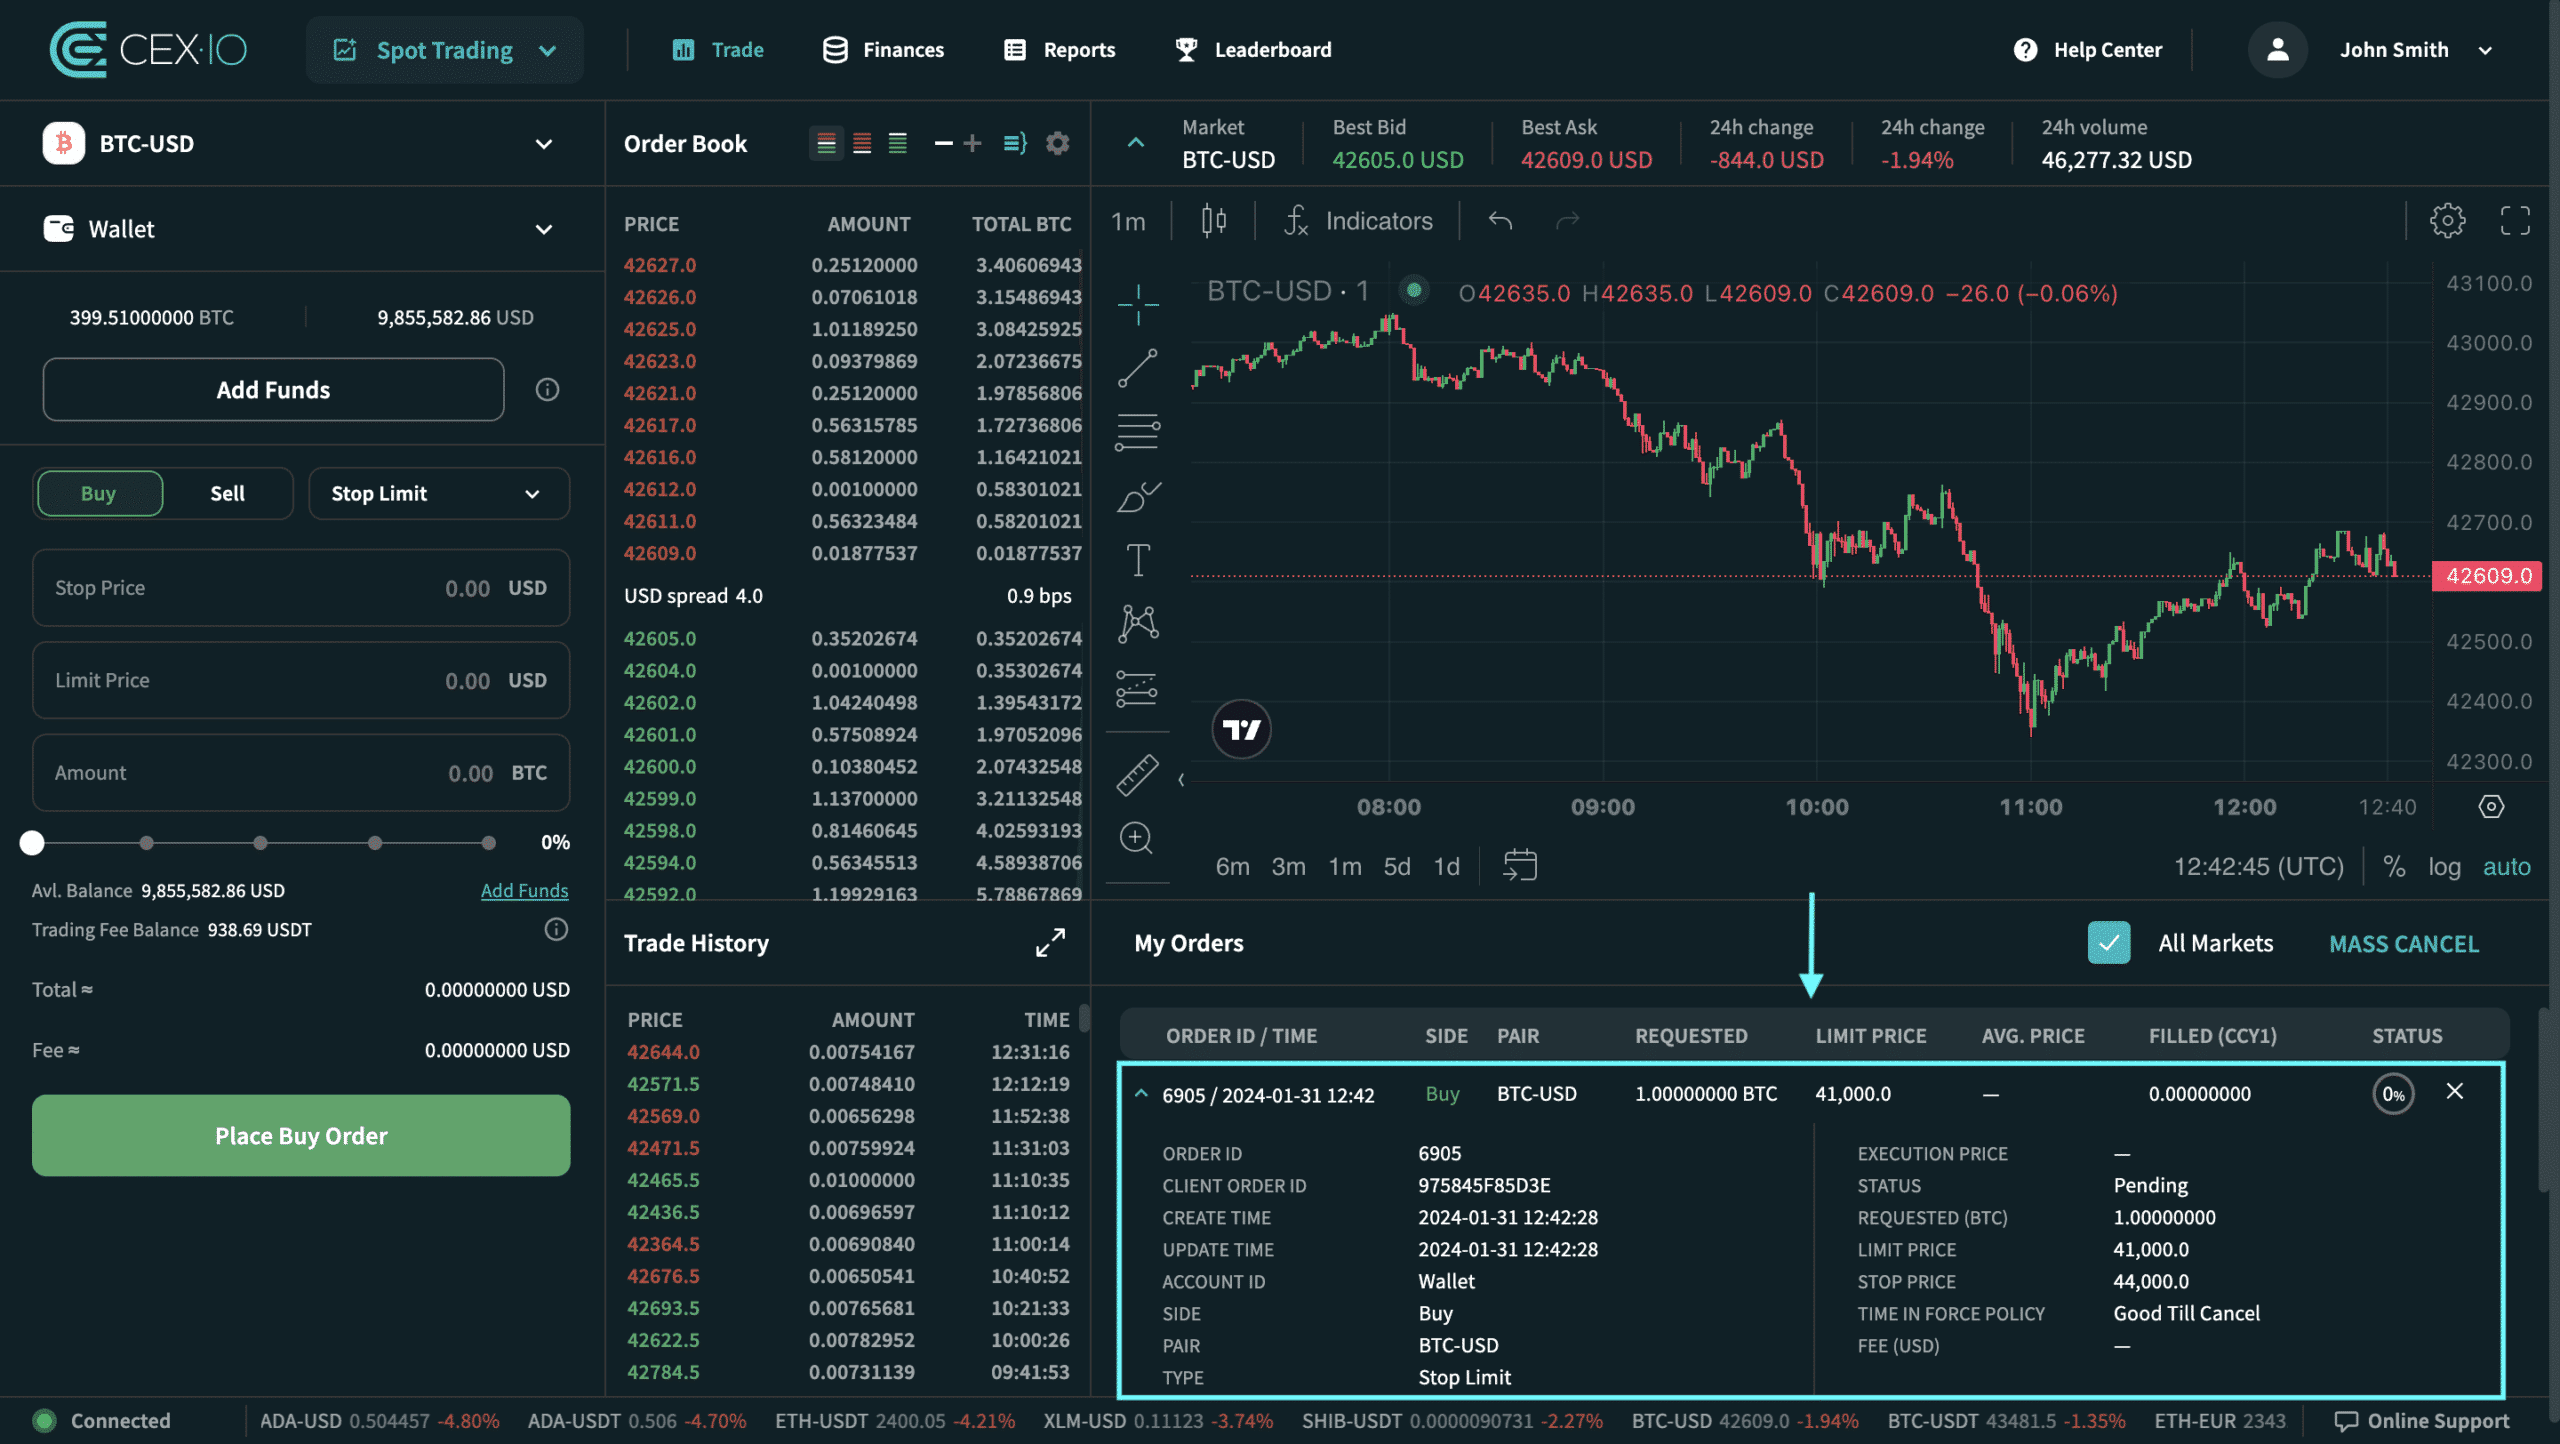Select 5d chart time range

point(1396,866)
